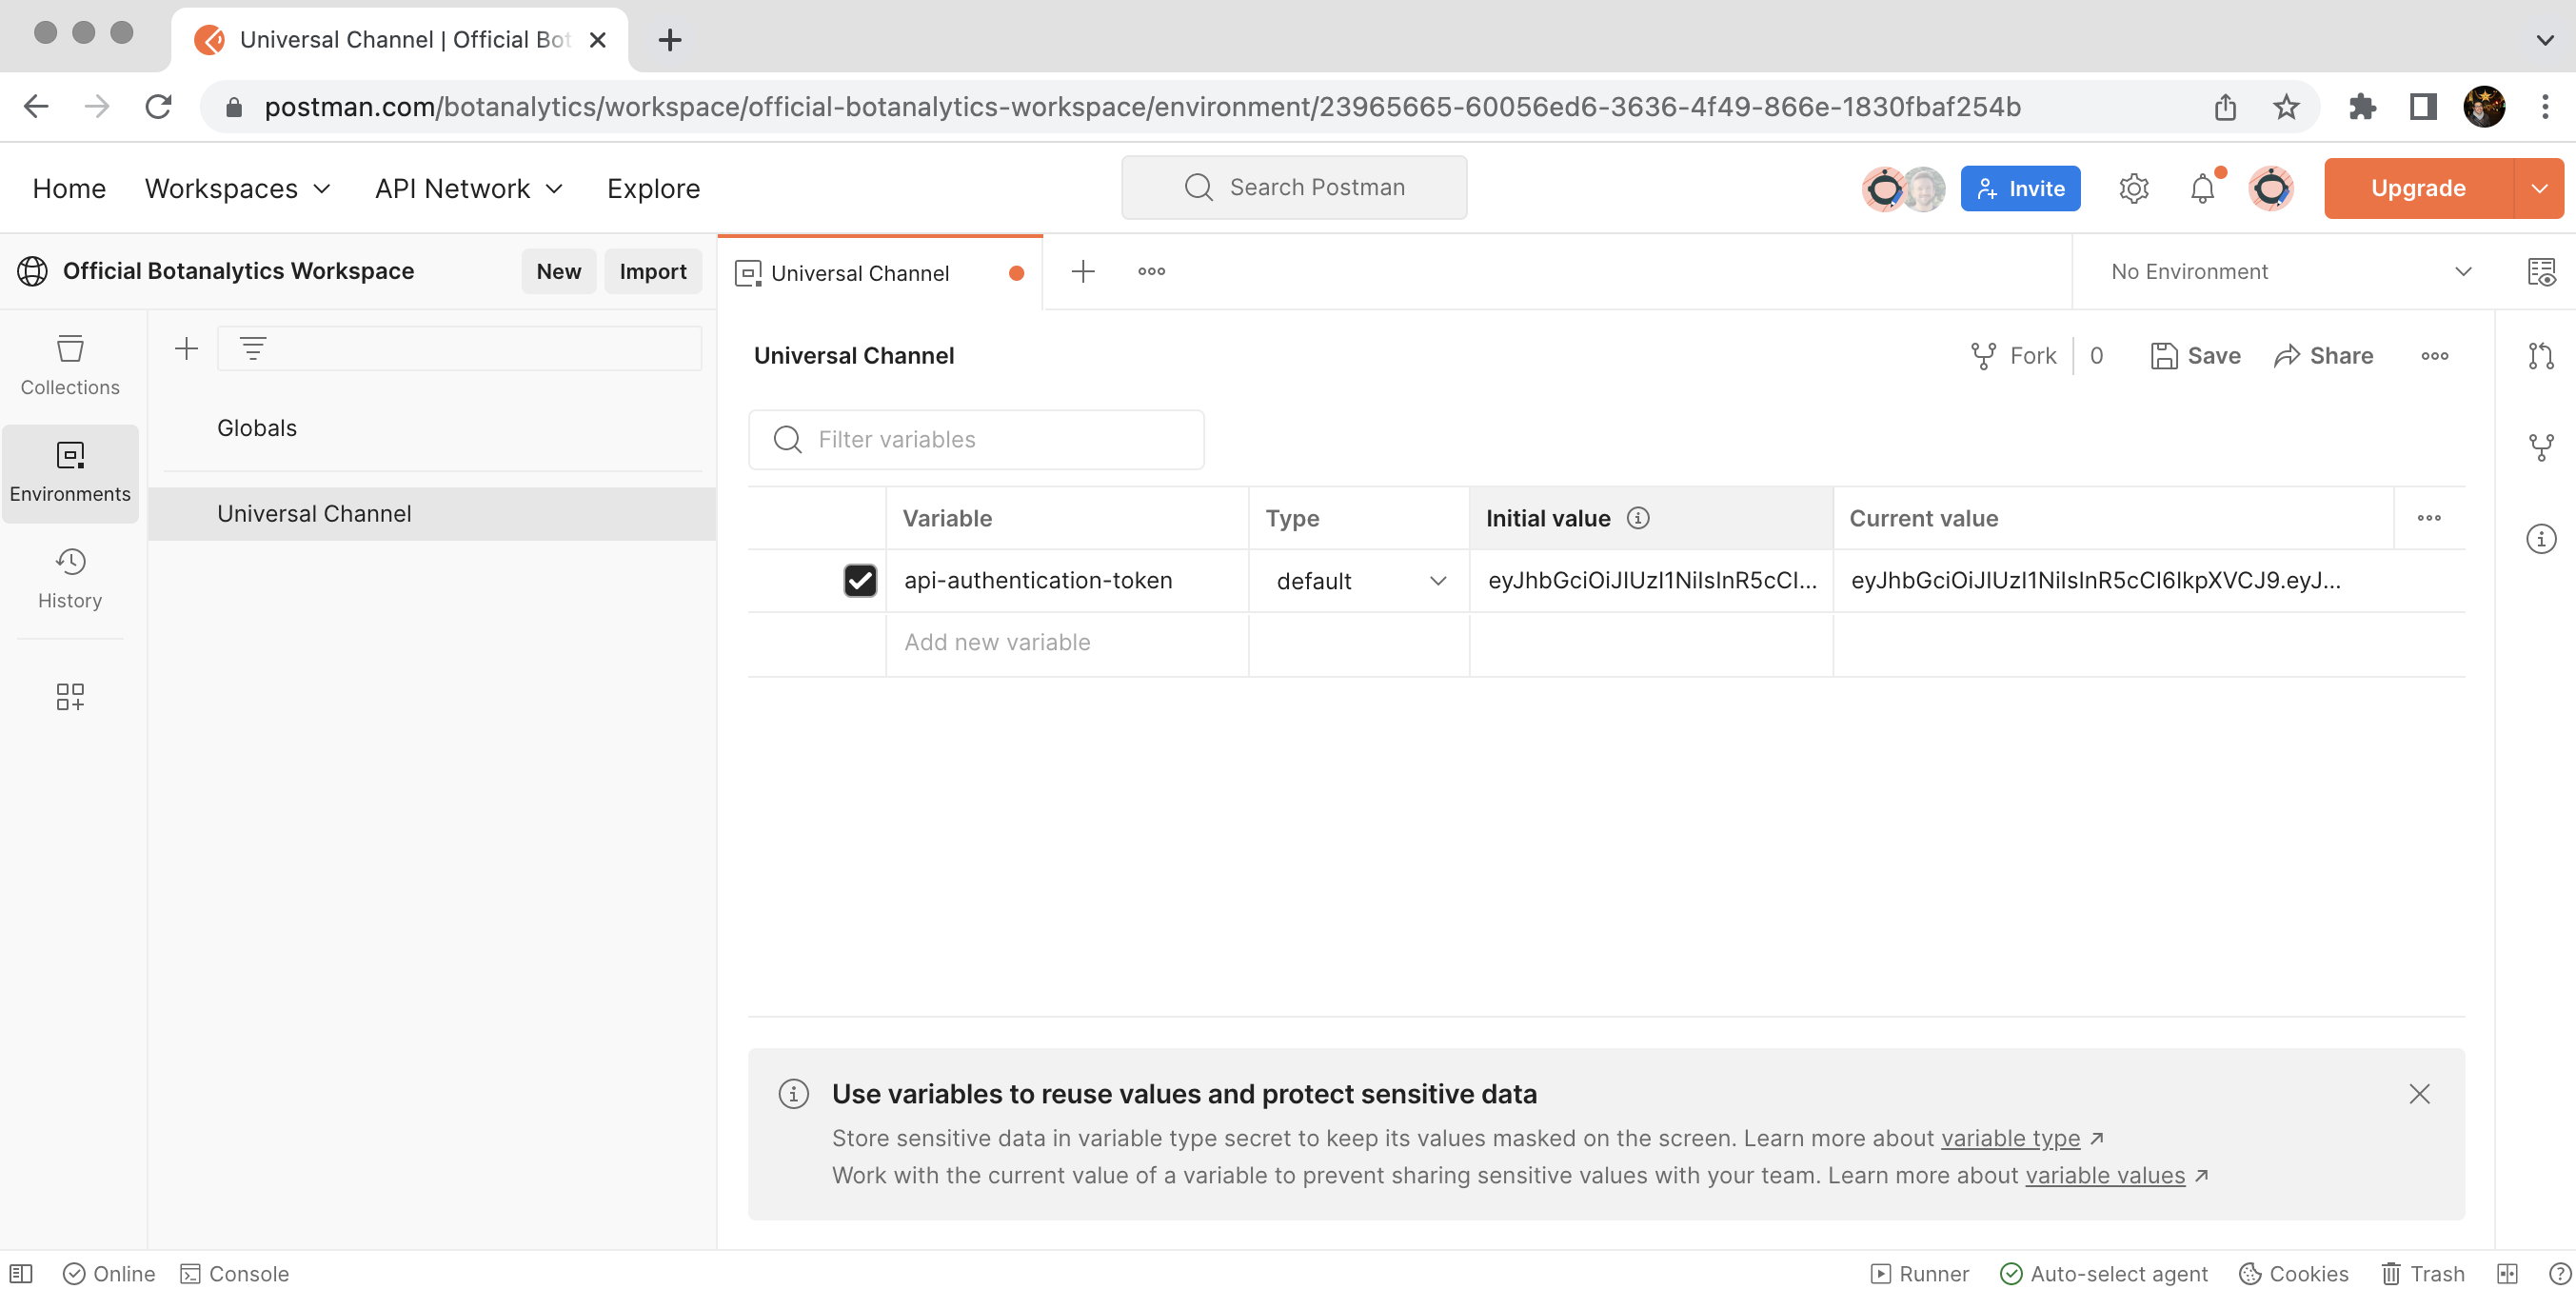
Task: Click the Filter variables field
Action: (x=976, y=439)
